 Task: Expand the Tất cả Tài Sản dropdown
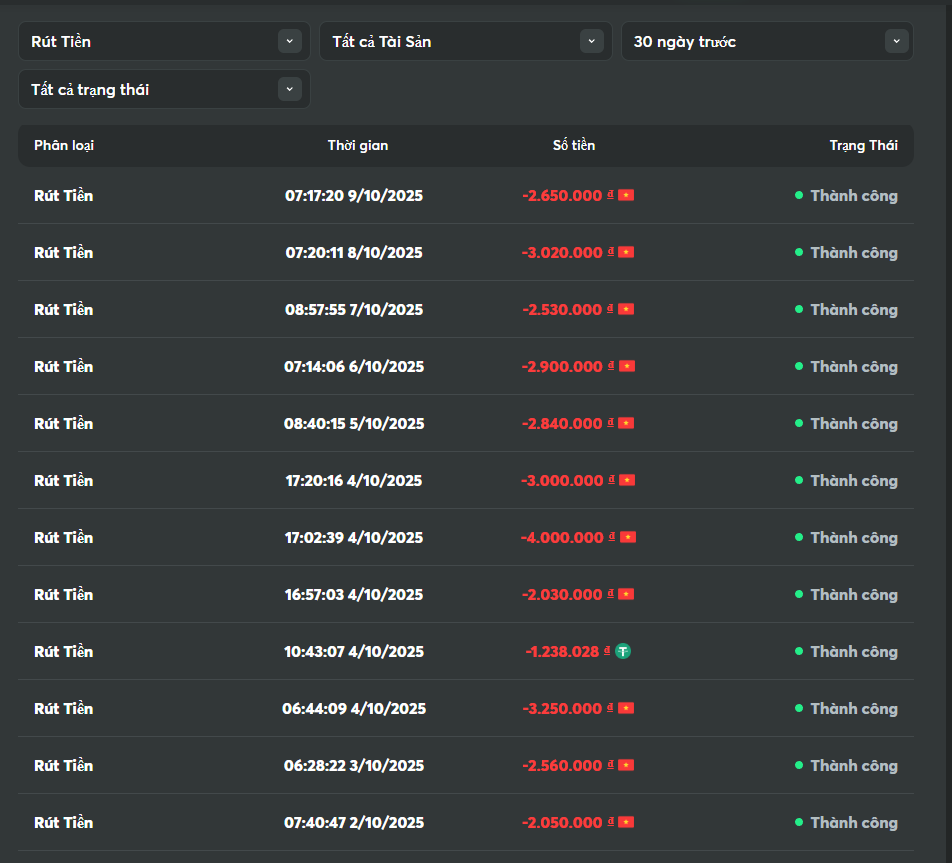(x=465, y=41)
